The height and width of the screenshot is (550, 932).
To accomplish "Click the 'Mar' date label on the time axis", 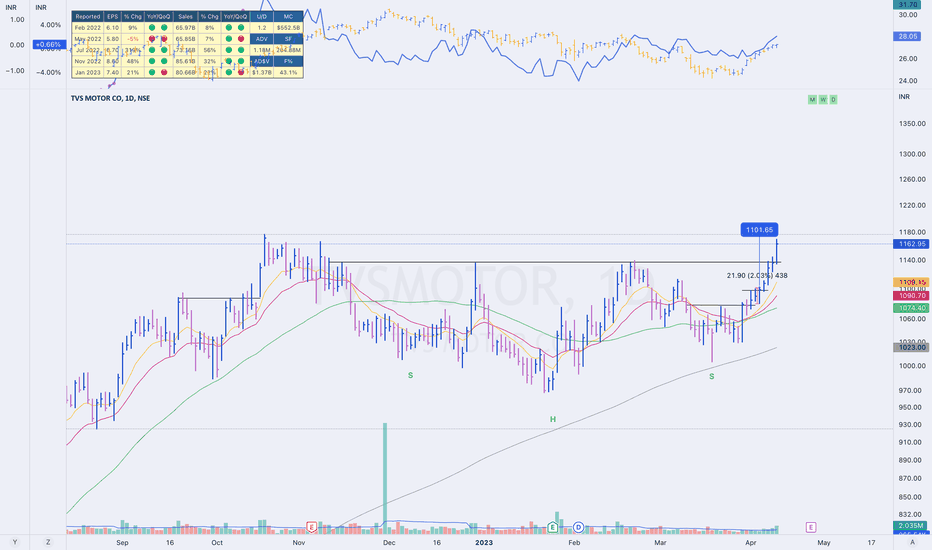I will tap(660, 542).
